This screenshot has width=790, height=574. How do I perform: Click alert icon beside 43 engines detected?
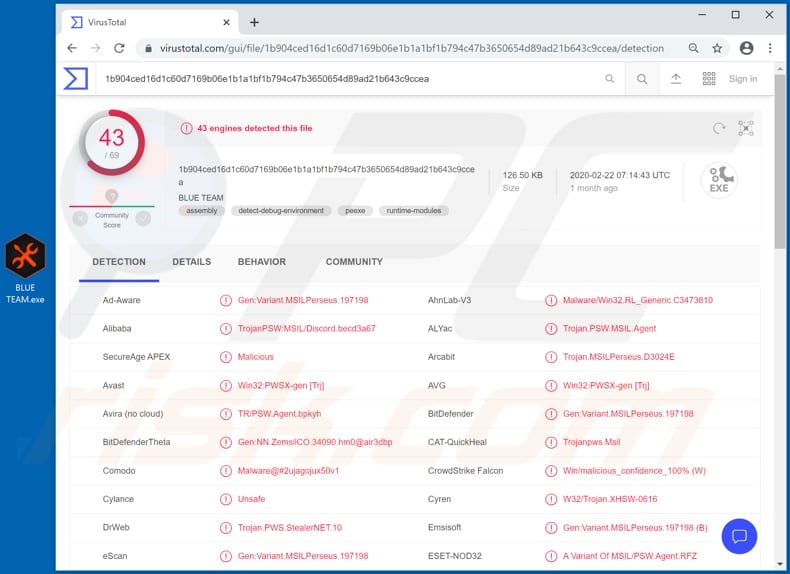click(x=186, y=129)
